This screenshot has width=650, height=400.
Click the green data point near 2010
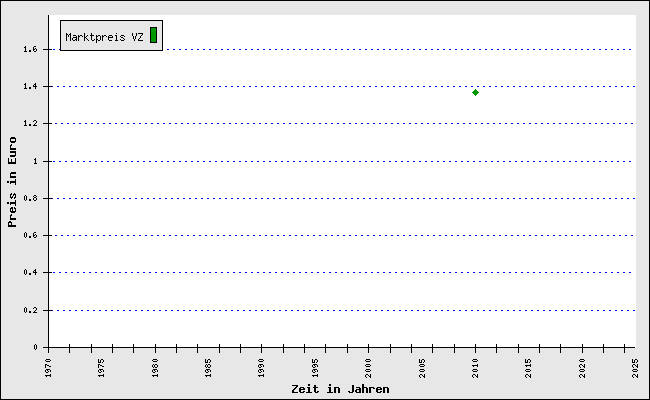(475, 92)
